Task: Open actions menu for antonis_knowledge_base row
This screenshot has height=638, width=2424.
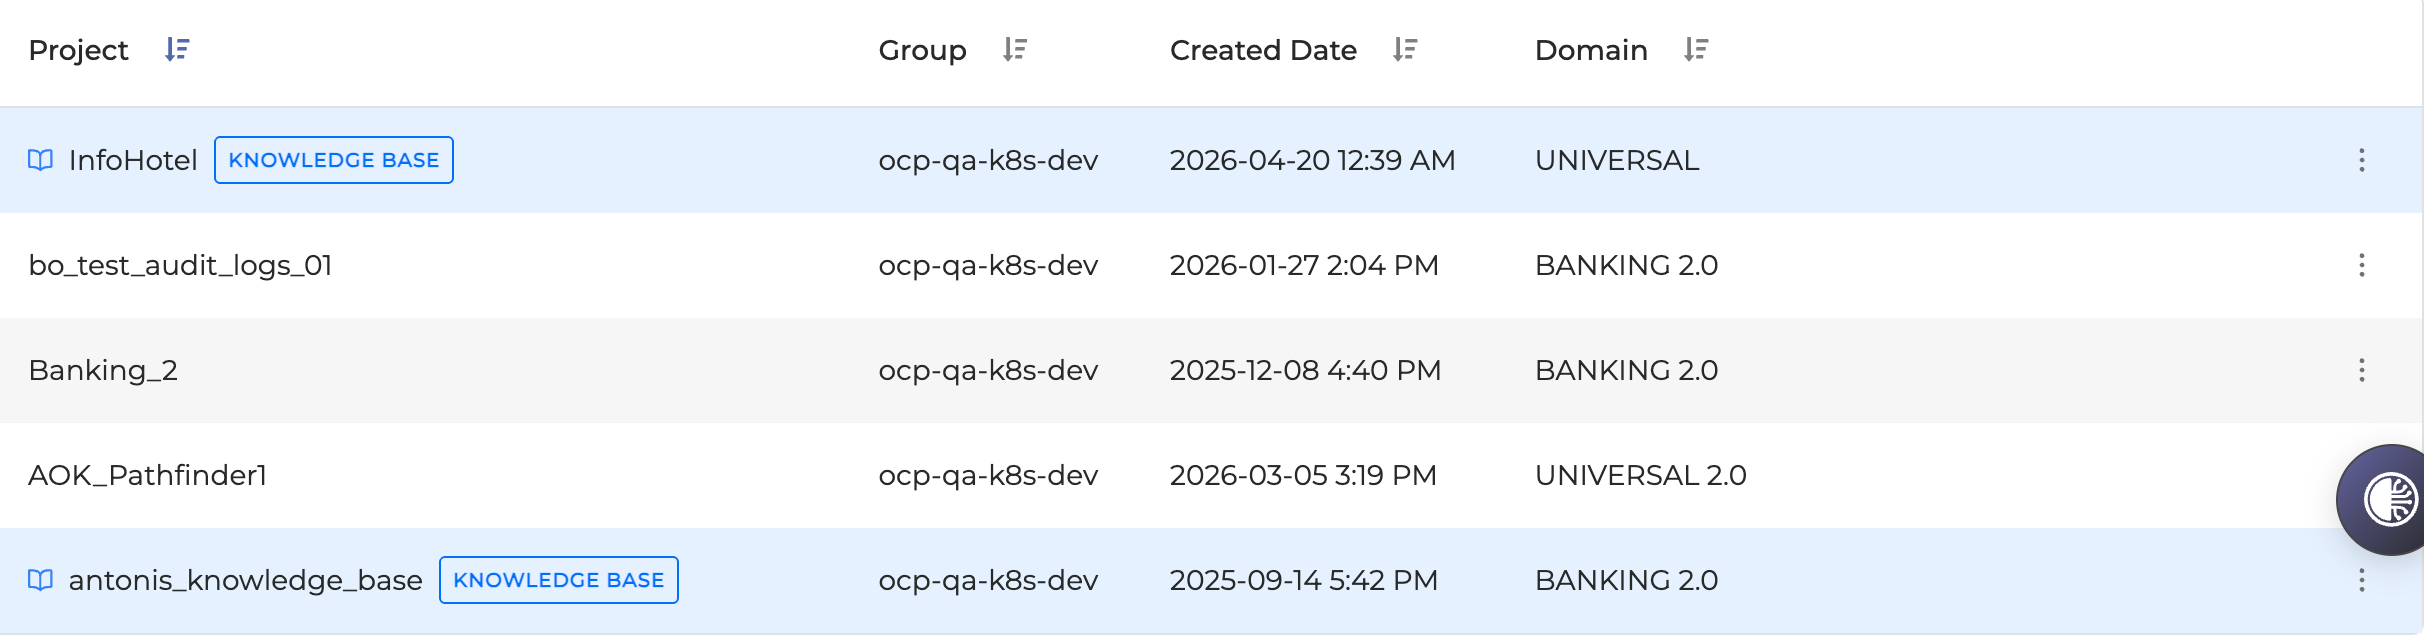Action: pos(2361,580)
